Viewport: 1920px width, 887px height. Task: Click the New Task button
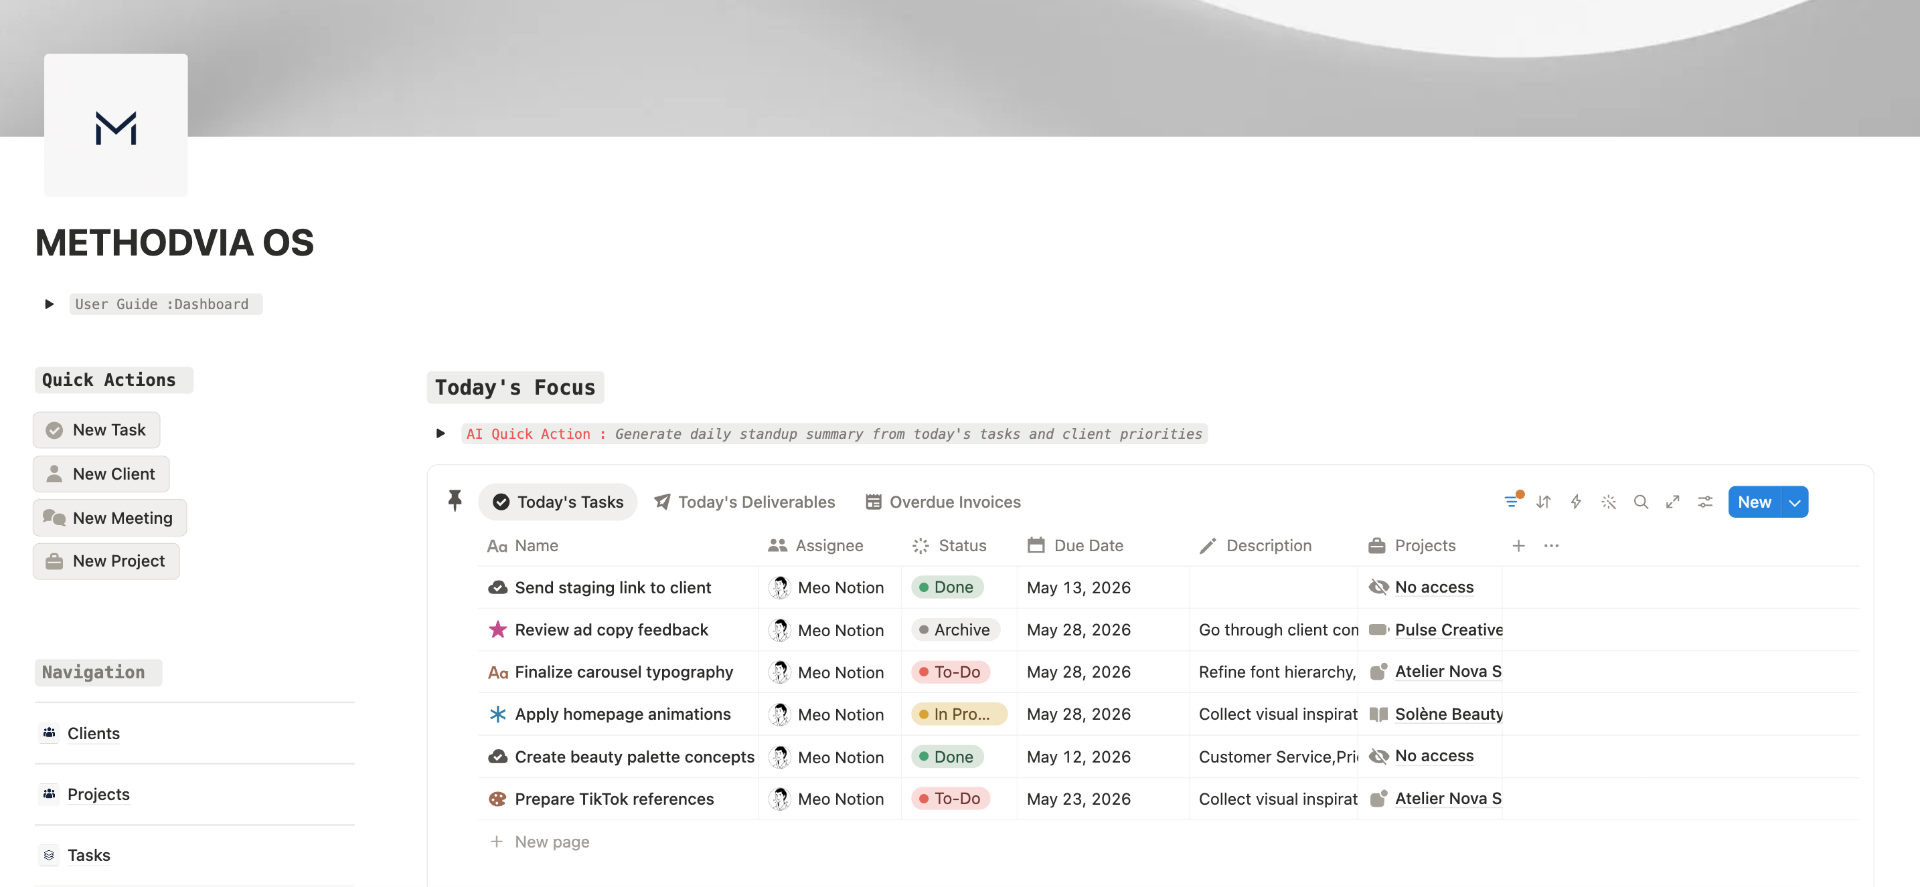pyautogui.click(x=97, y=430)
